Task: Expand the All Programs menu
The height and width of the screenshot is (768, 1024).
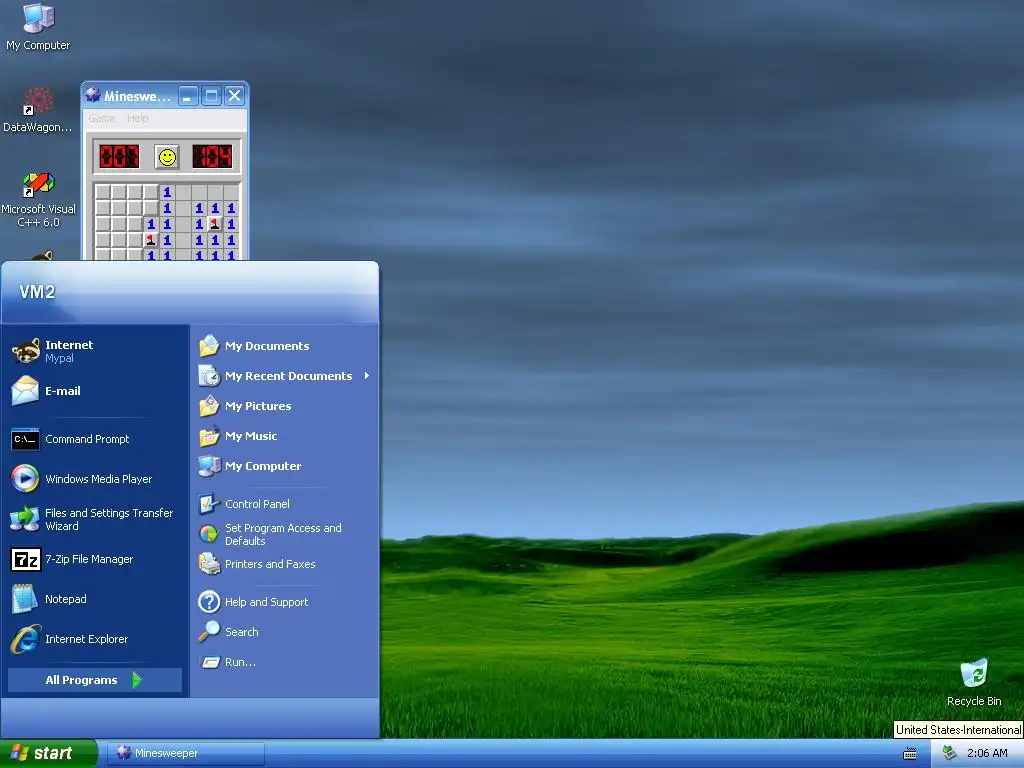Action: click(95, 680)
